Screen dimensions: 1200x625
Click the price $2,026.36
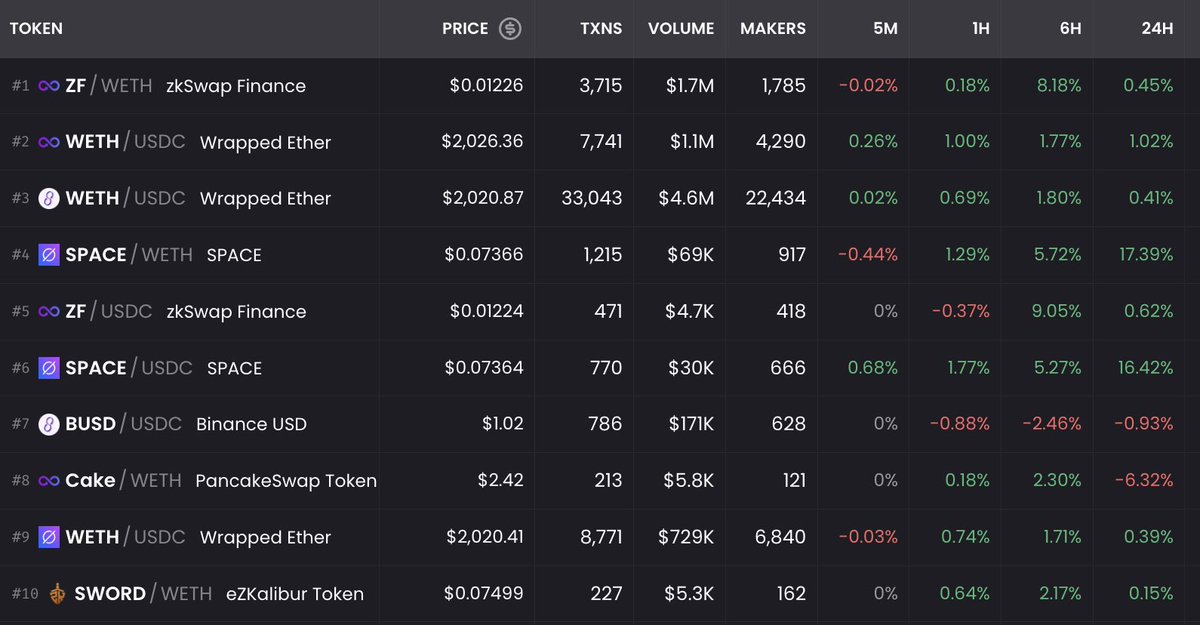tap(482, 142)
